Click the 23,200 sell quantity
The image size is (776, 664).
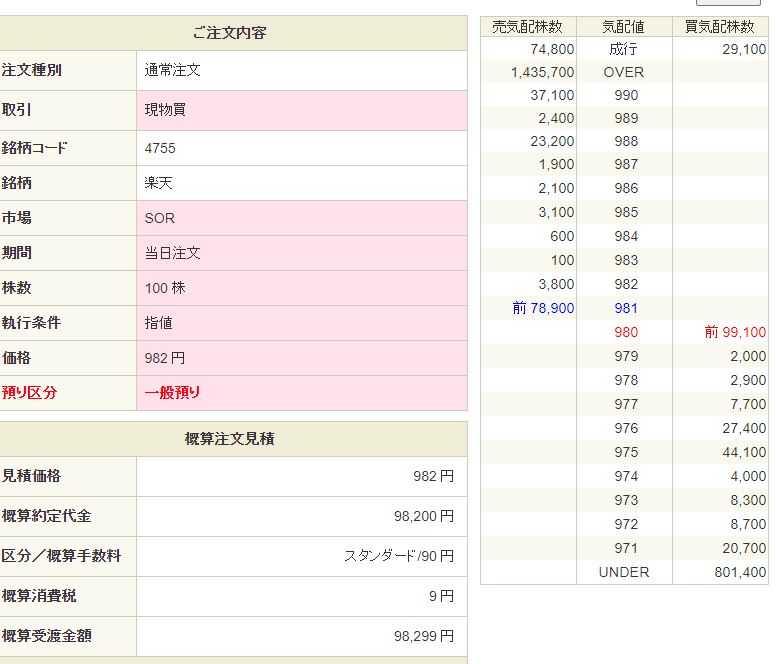pos(552,142)
